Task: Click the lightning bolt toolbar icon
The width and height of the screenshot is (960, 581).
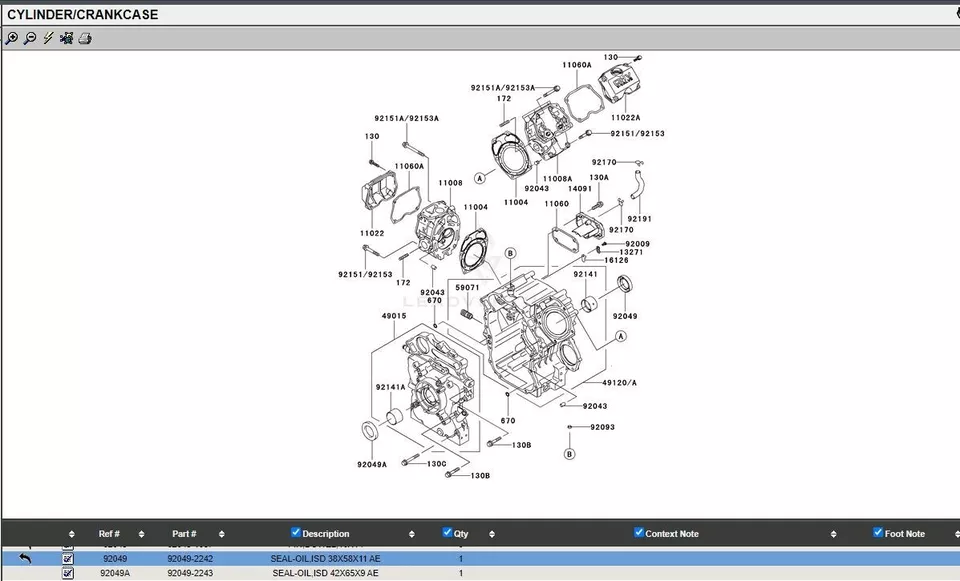Action: coord(48,39)
